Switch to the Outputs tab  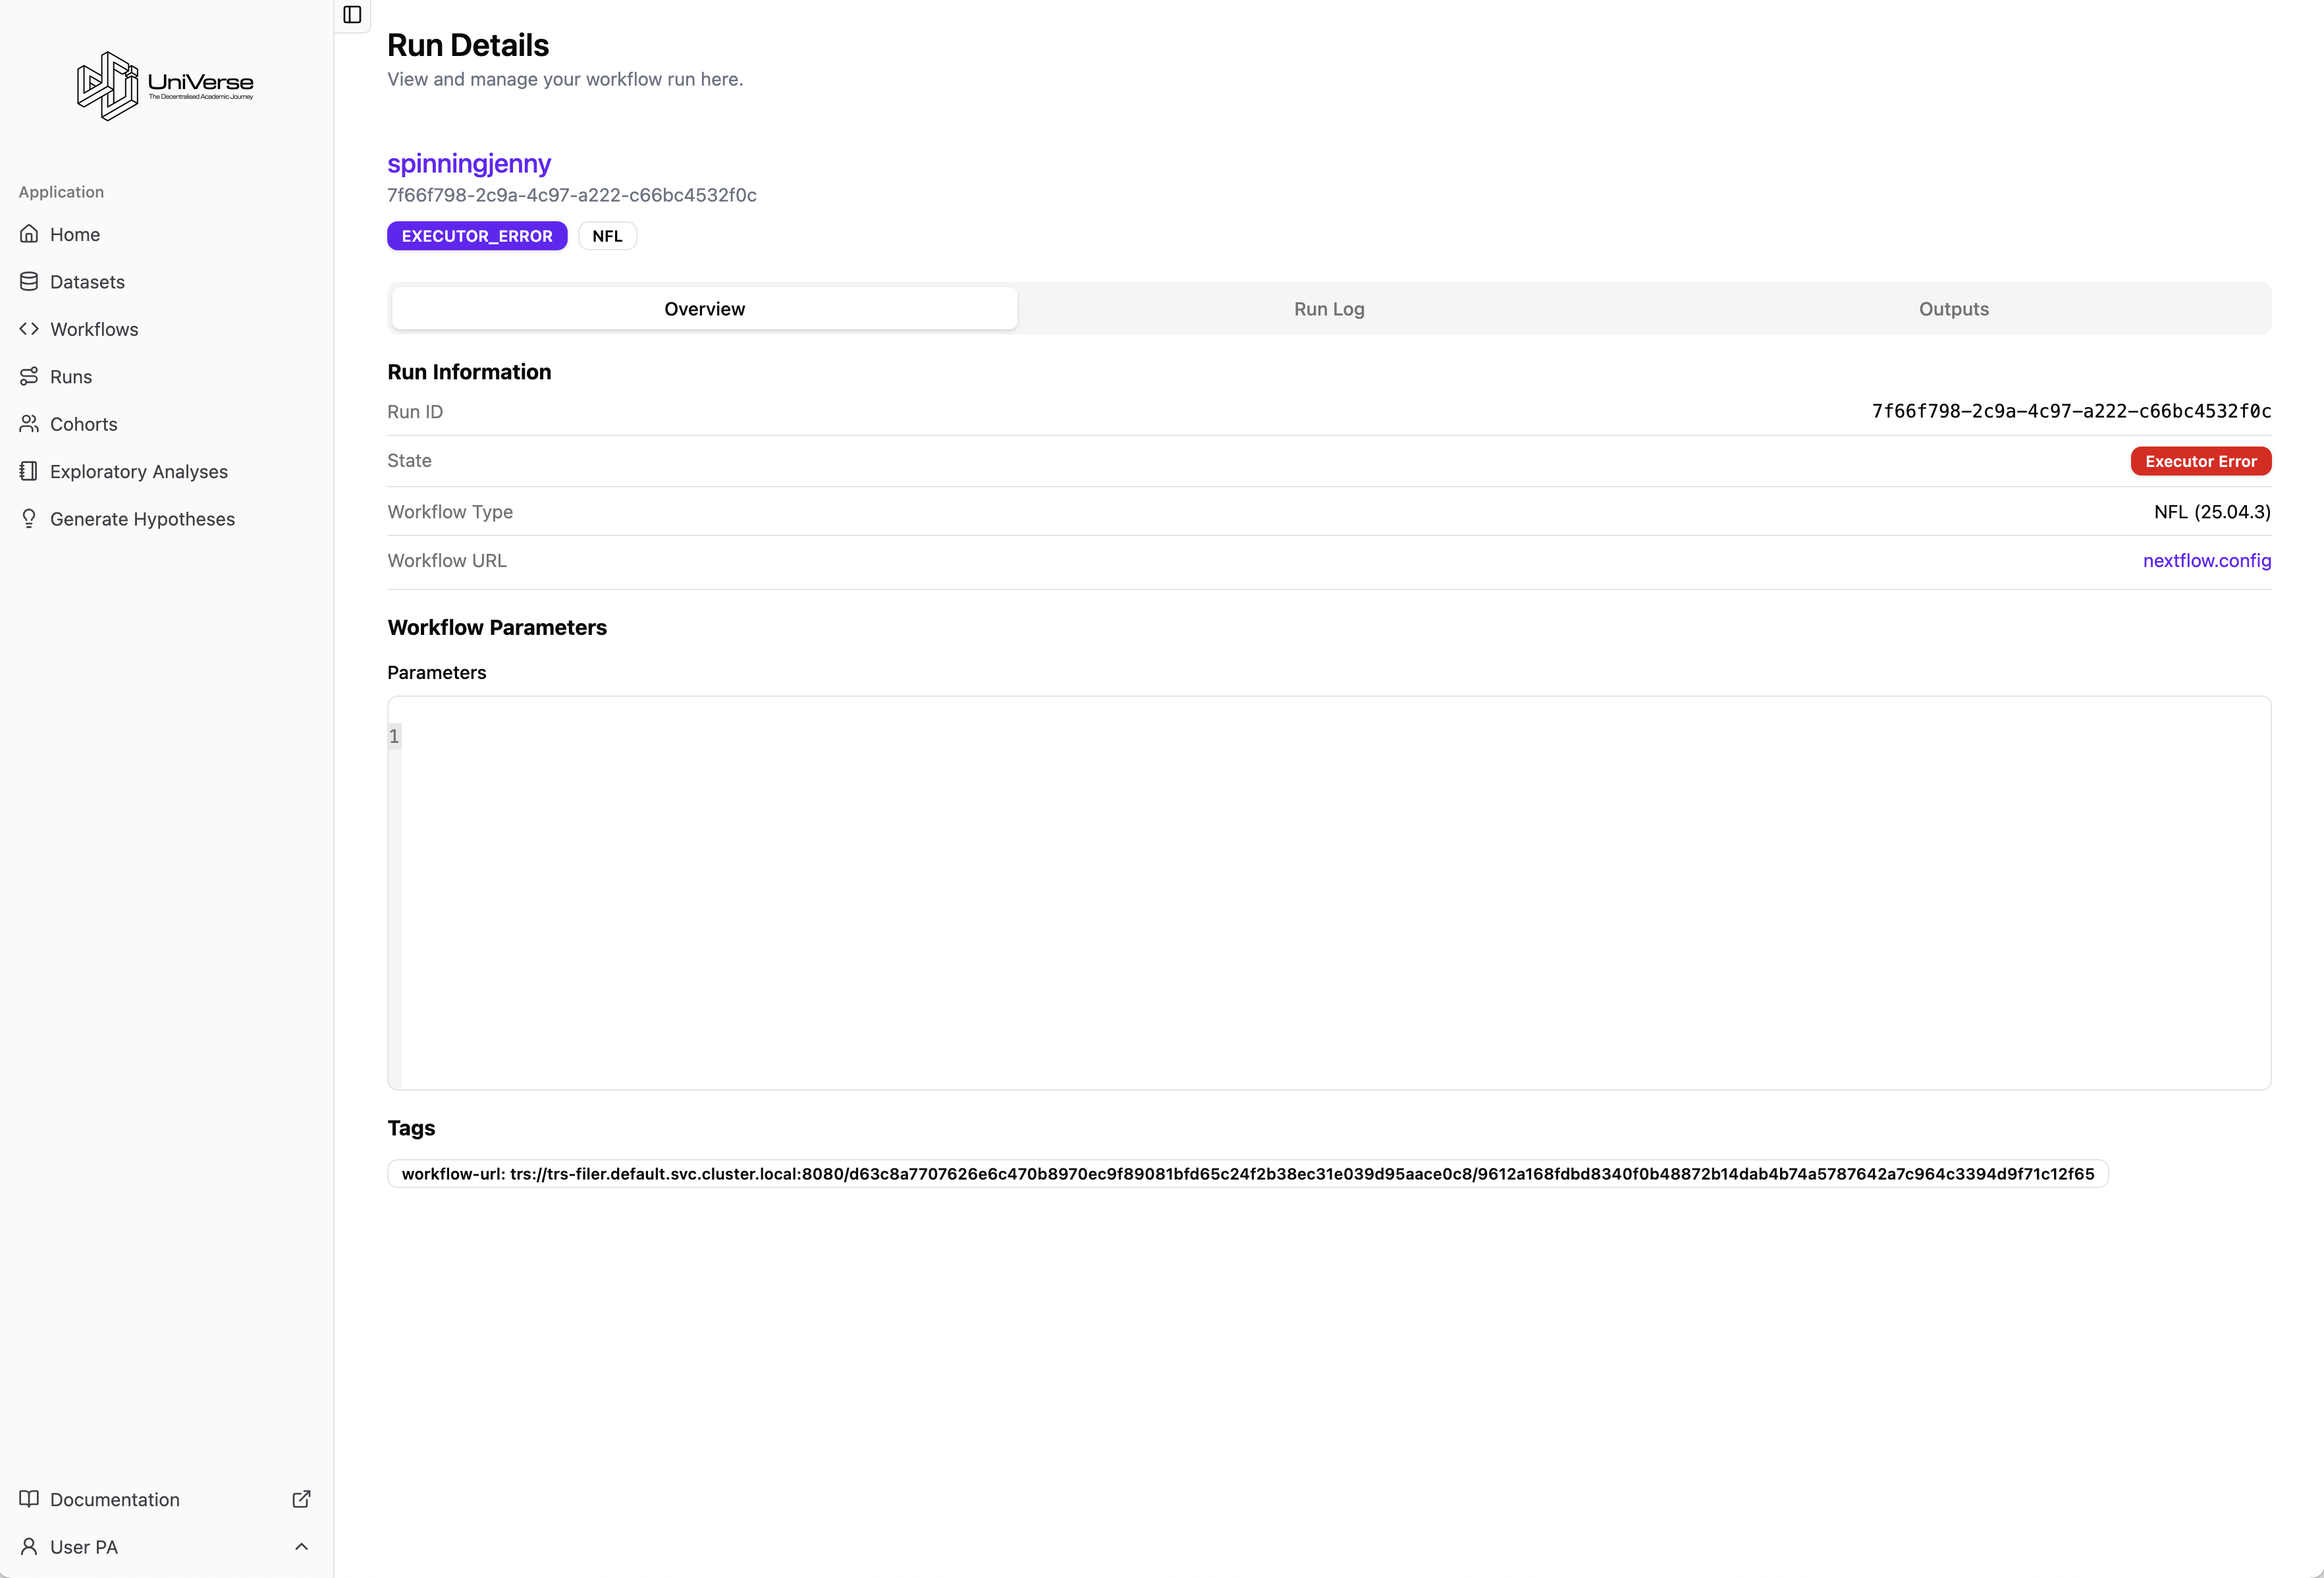1953,309
